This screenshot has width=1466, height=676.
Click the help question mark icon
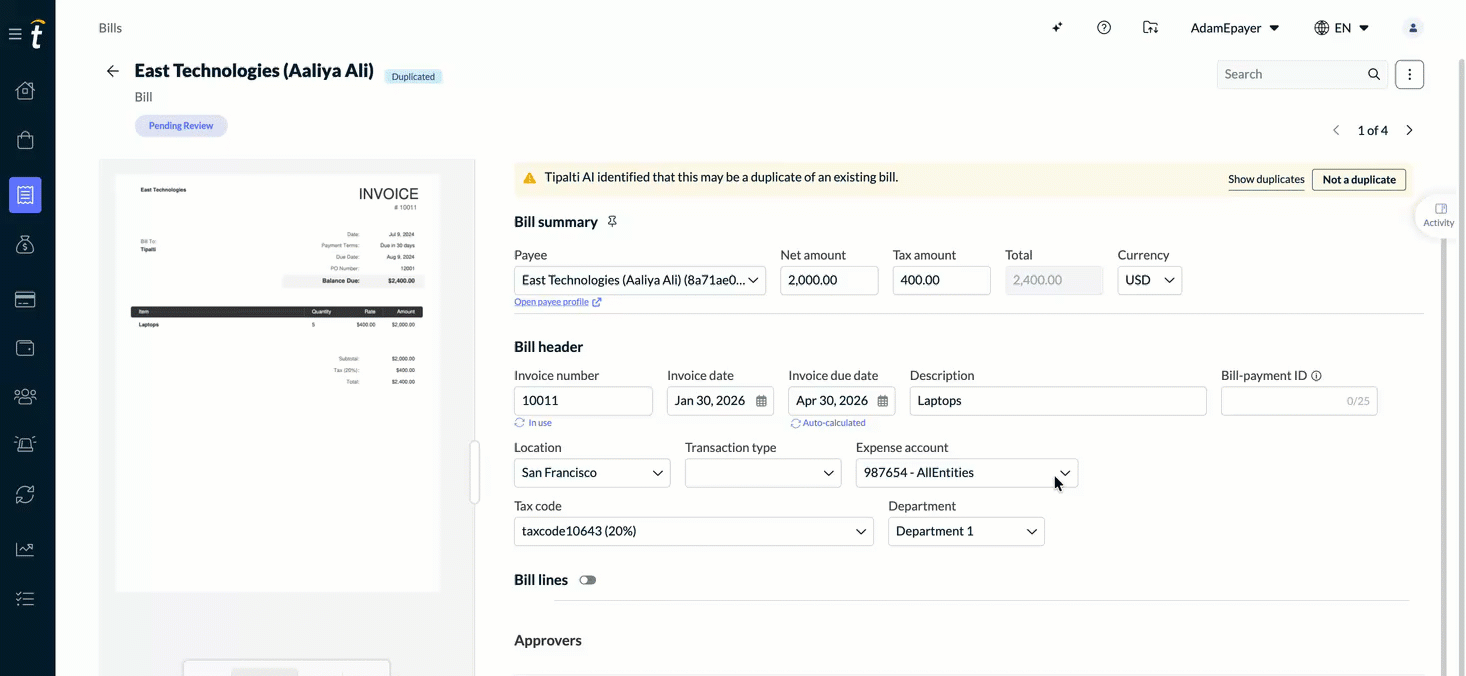click(x=1104, y=28)
